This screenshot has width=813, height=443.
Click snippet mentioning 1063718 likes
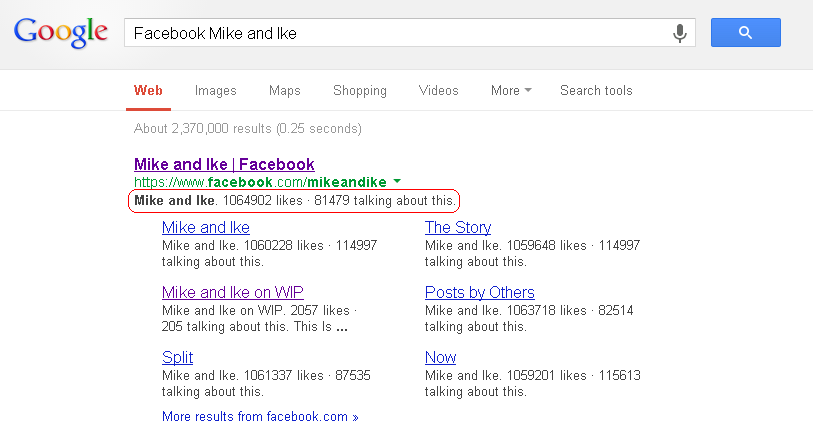coord(529,319)
